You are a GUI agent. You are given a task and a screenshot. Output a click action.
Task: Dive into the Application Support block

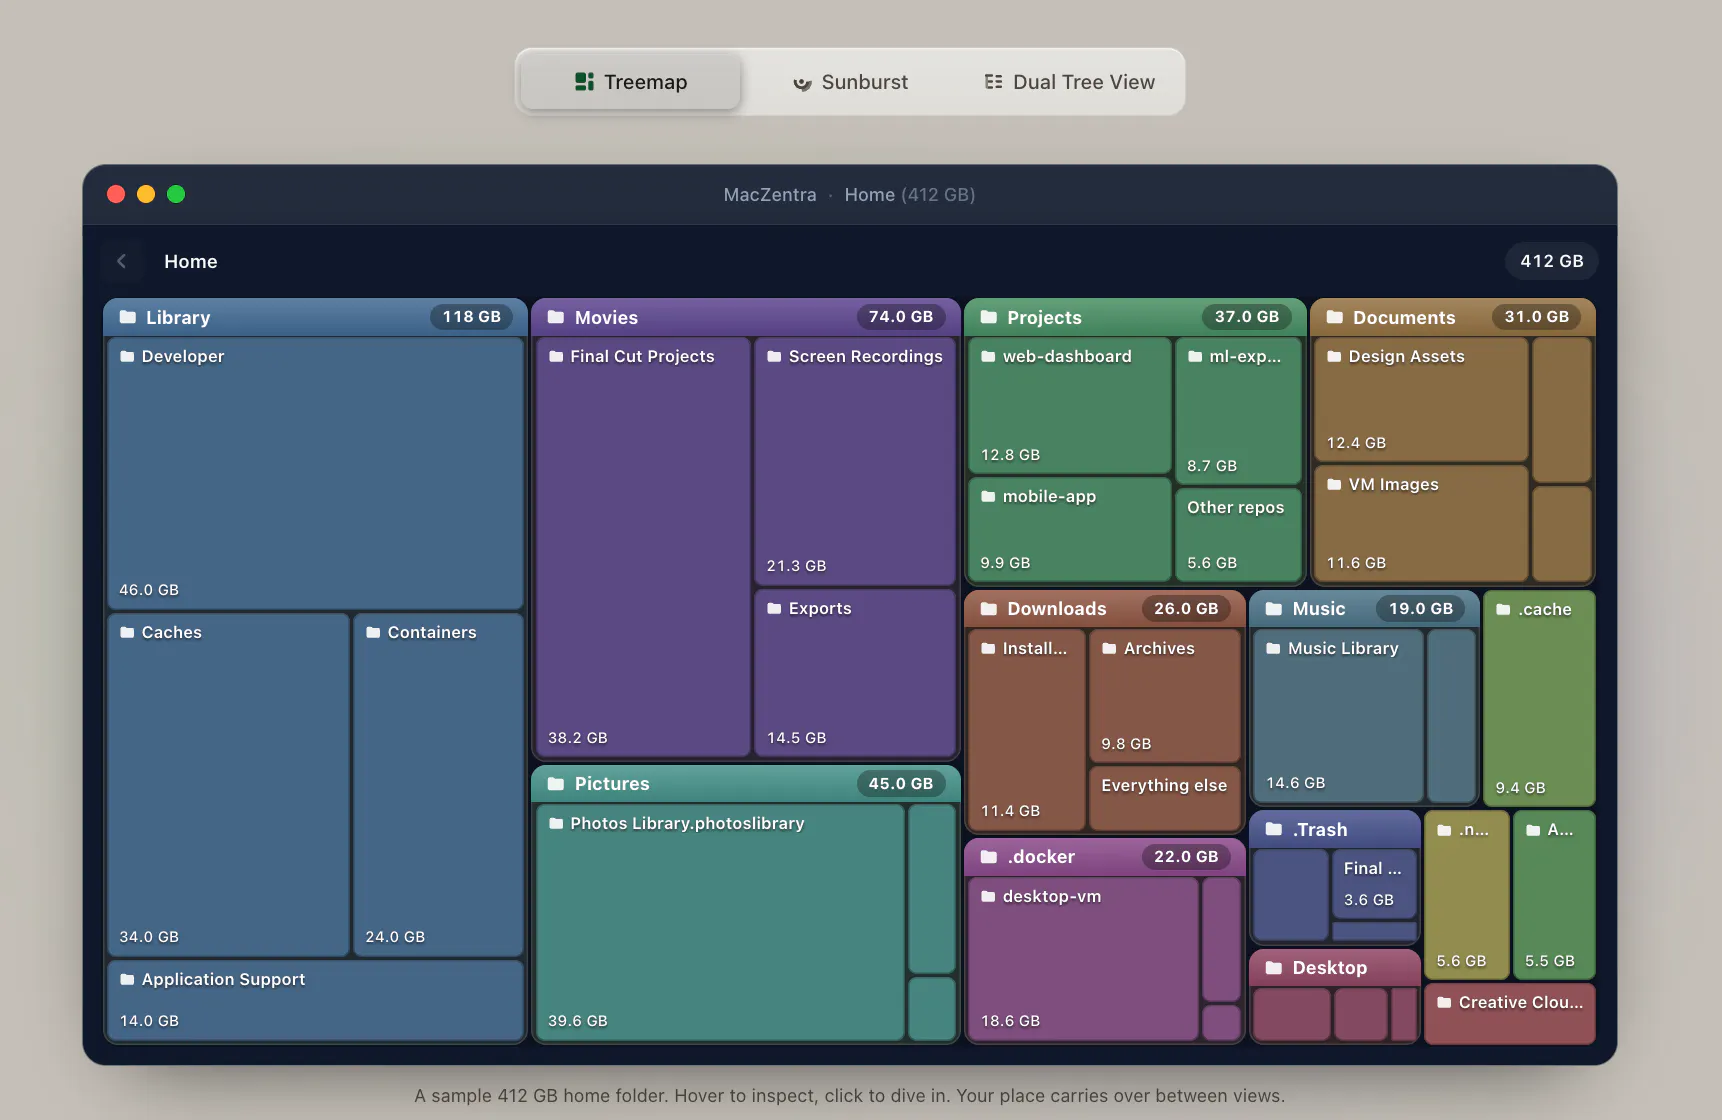(315, 1000)
